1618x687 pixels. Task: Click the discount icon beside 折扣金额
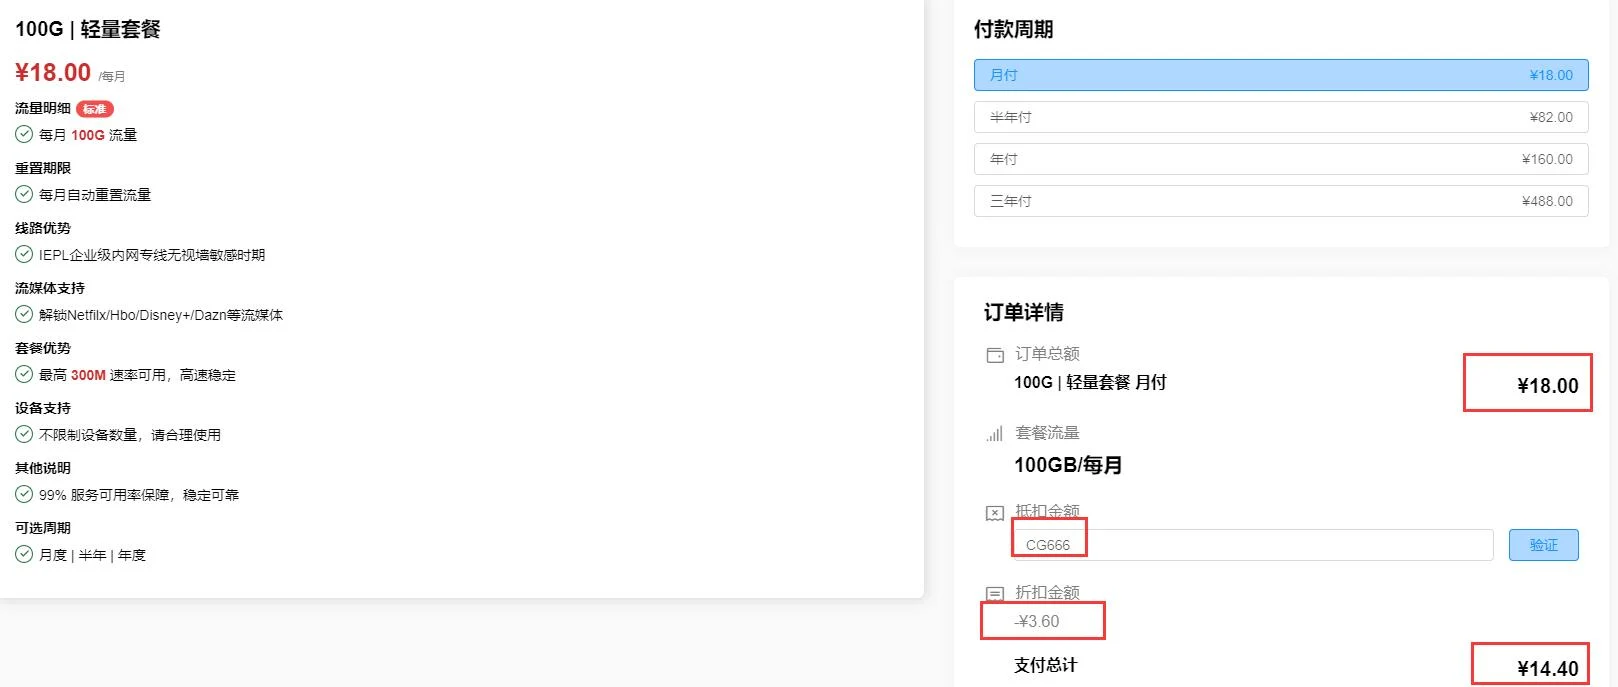pos(995,593)
